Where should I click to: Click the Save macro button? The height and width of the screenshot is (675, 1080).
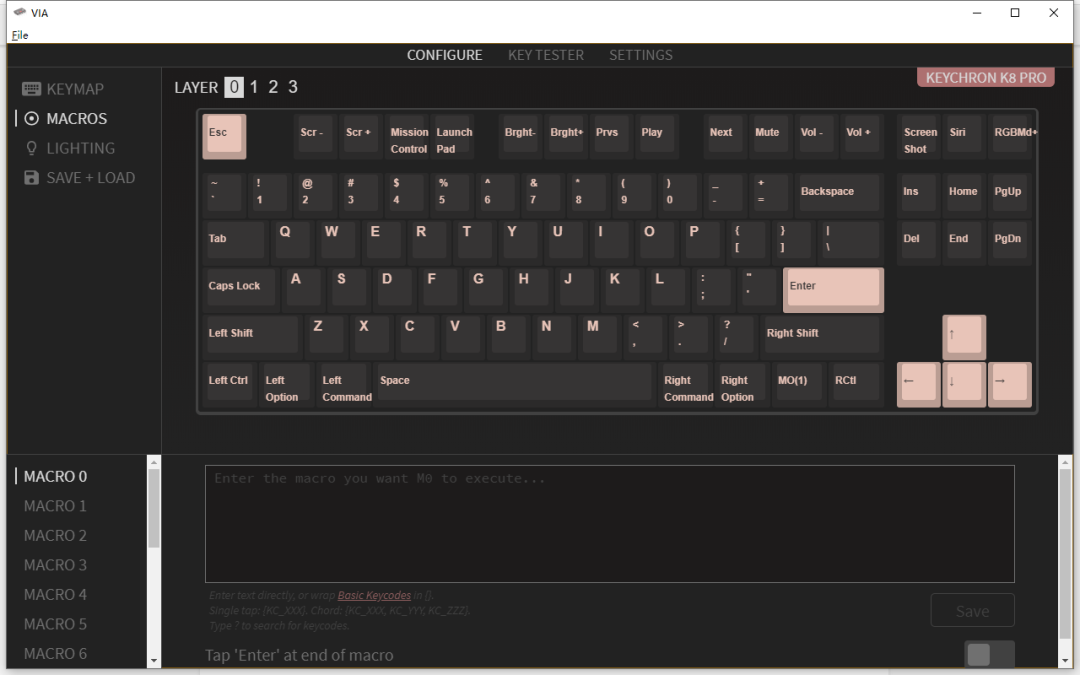(972, 610)
